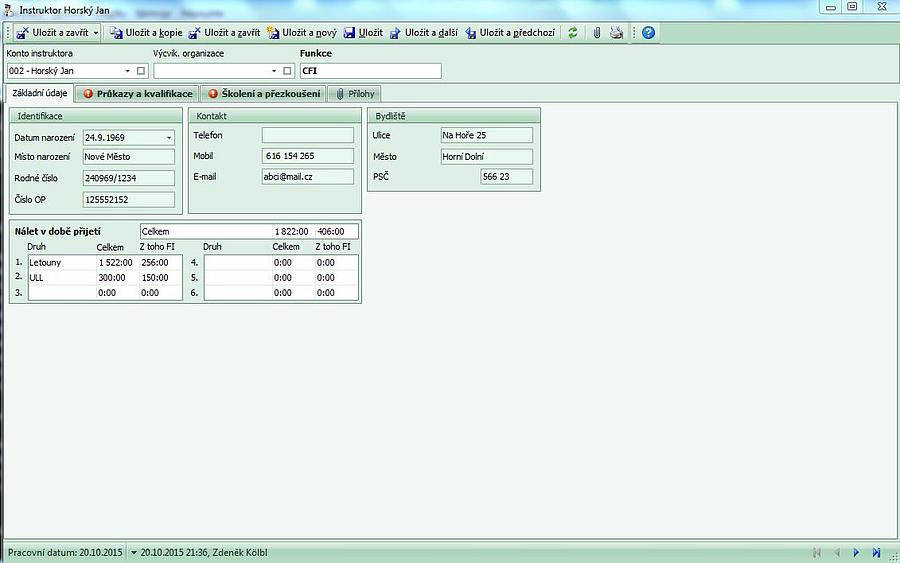900x563 pixels.
Task: Click 'Uložit a kopie' toolbar button
Action: pyautogui.click(x=146, y=33)
